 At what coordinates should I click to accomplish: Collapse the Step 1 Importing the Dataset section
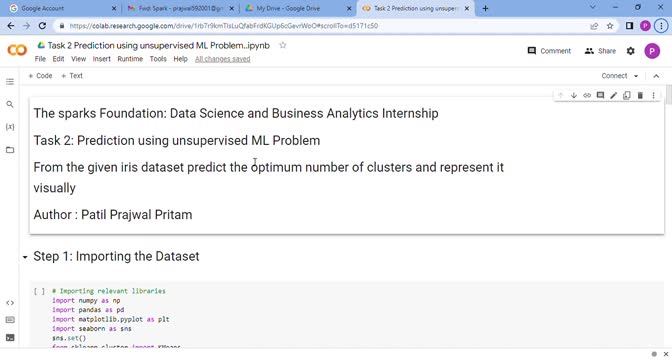tap(25, 257)
